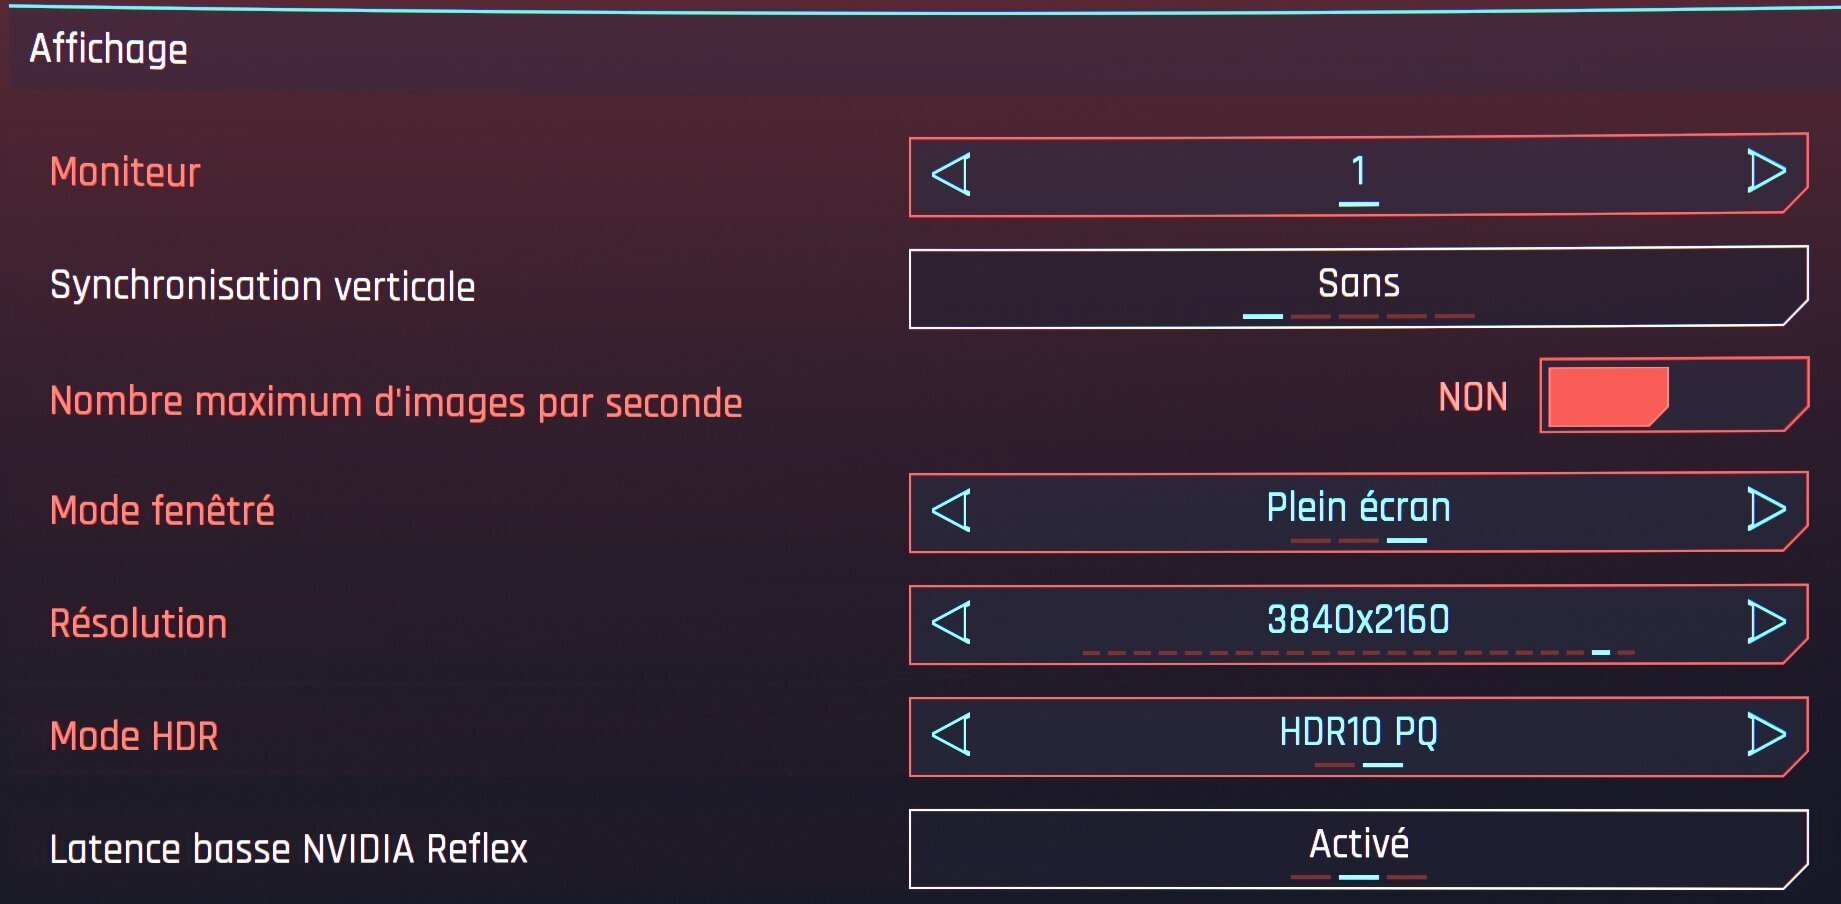Click the Résolution setting label
The height and width of the screenshot is (904, 1841).
coord(139,624)
